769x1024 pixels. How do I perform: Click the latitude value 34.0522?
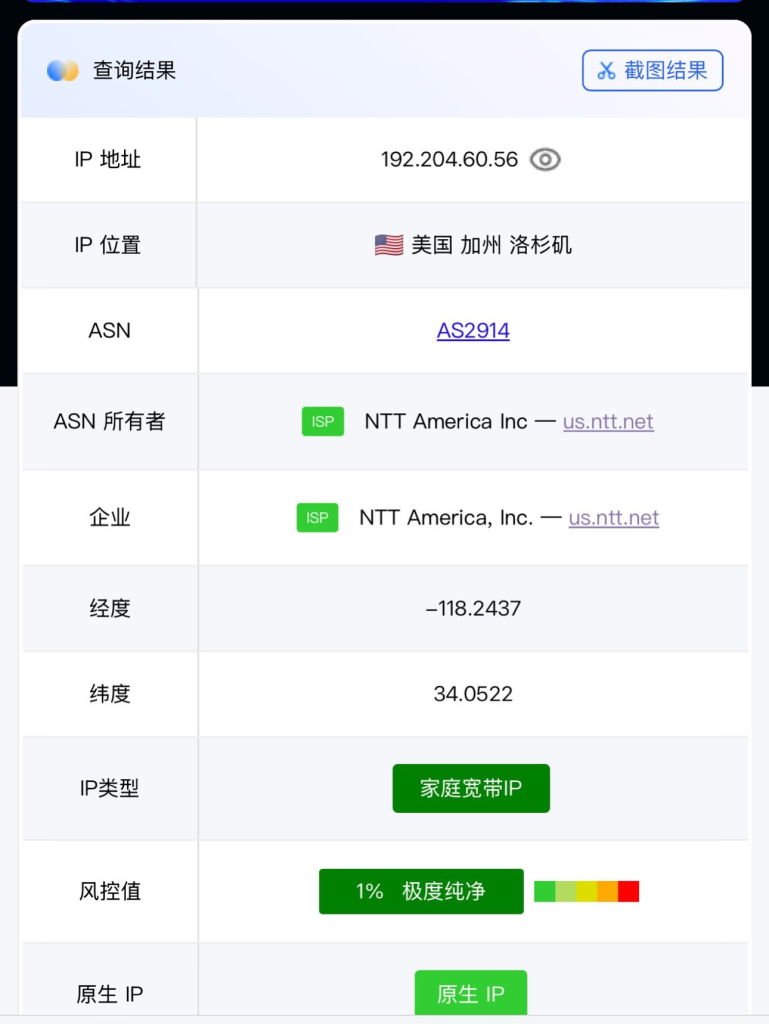click(x=473, y=694)
